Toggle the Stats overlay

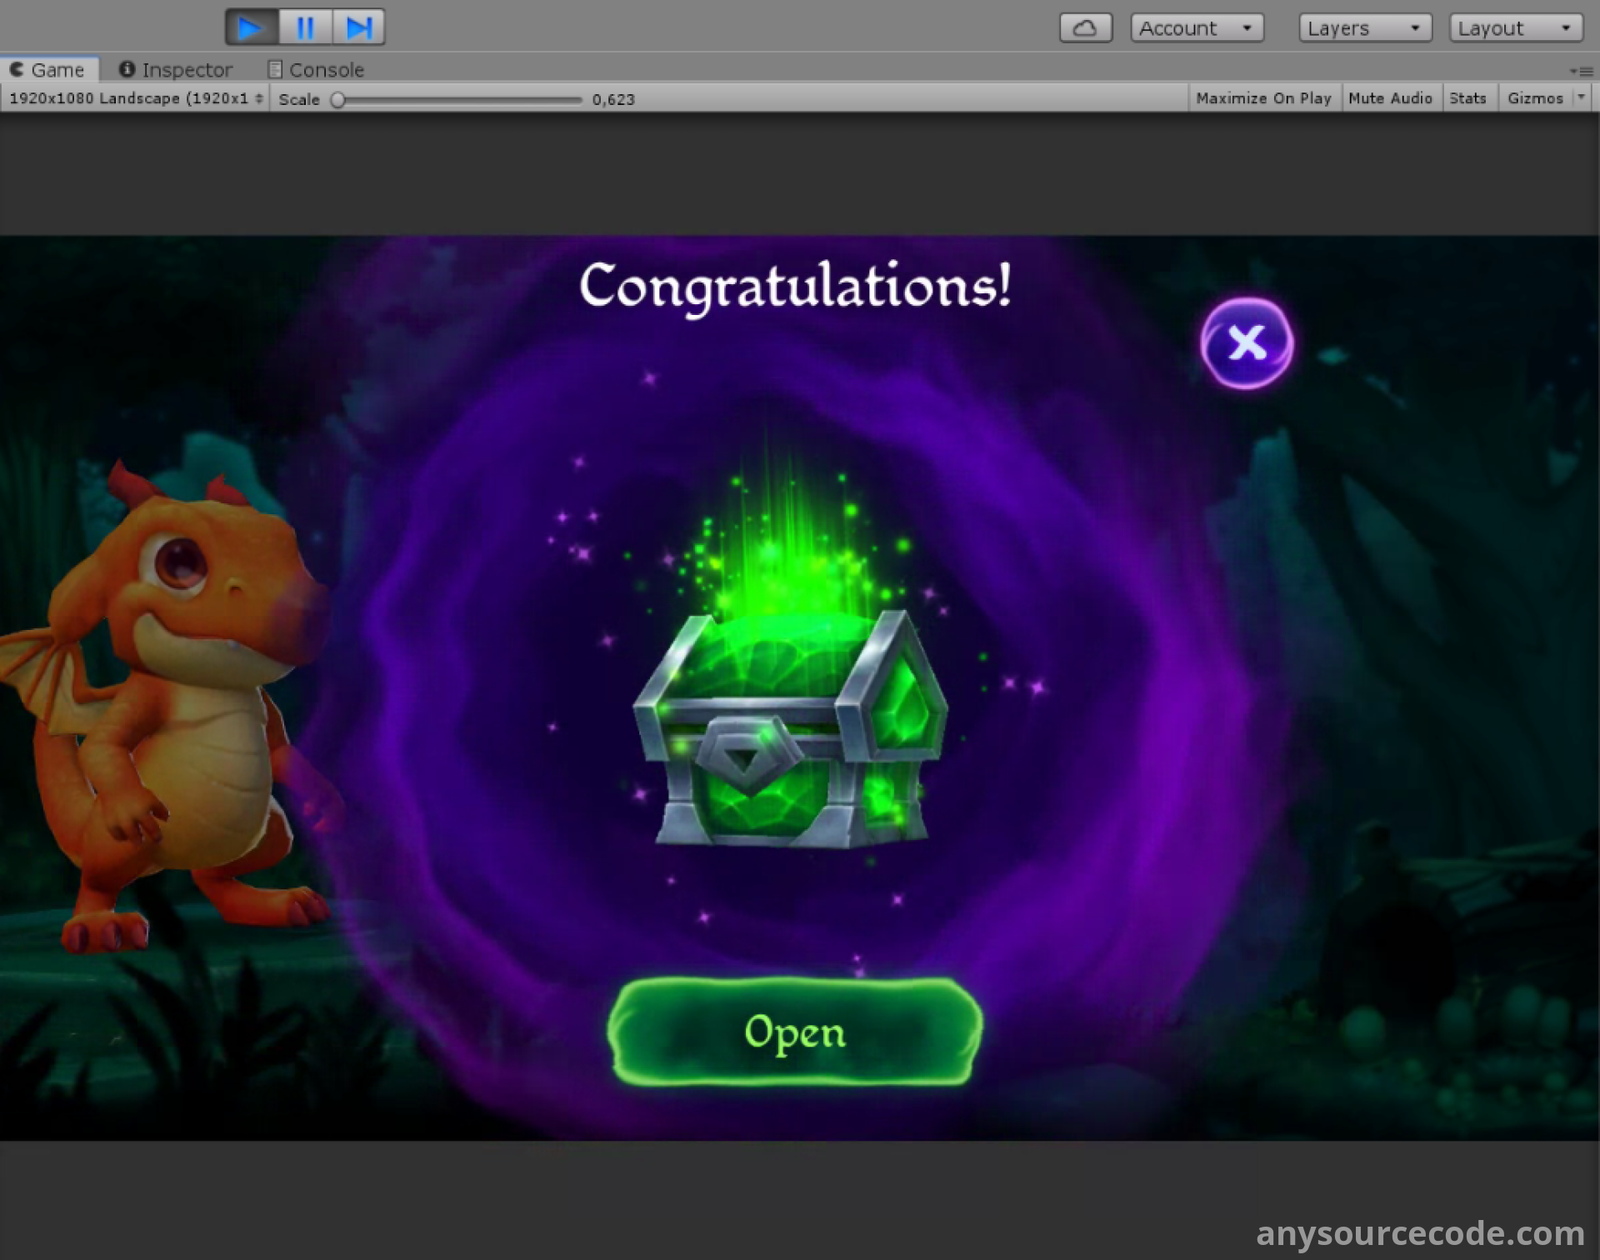click(x=1467, y=98)
